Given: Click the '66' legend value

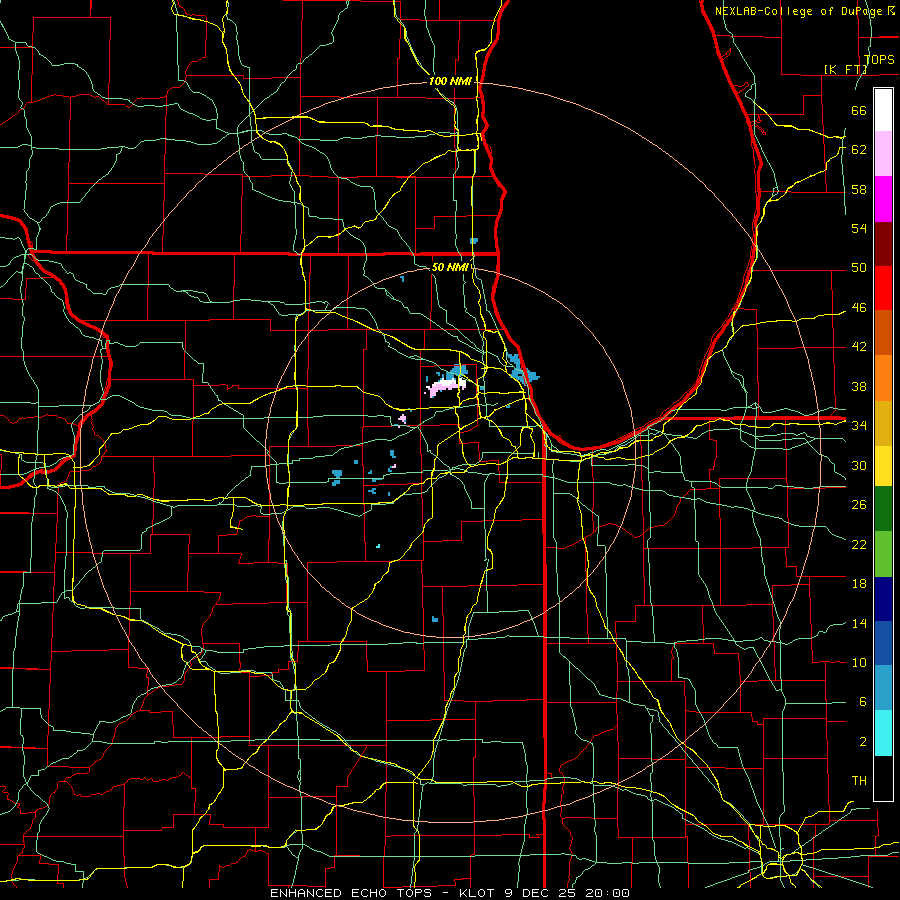Looking at the screenshot, I should (x=859, y=110).
